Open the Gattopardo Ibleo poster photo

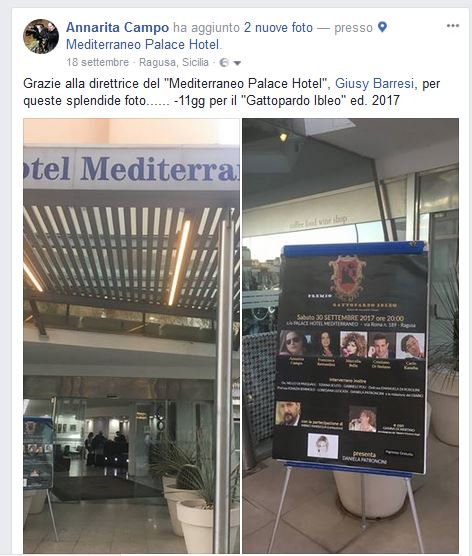pyautogui.click(x=350, y=335)
